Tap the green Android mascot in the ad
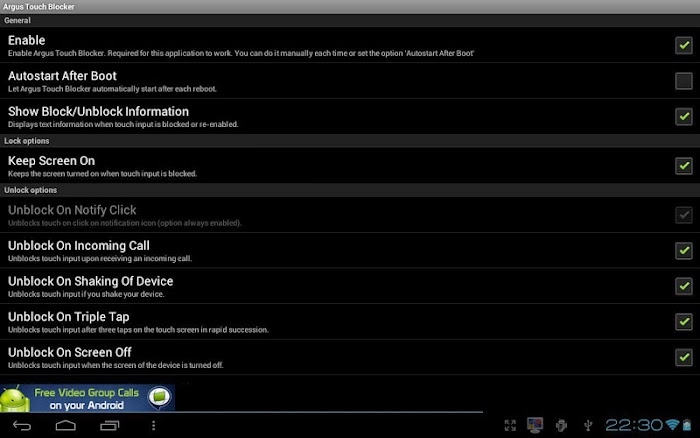 [15, 399]
